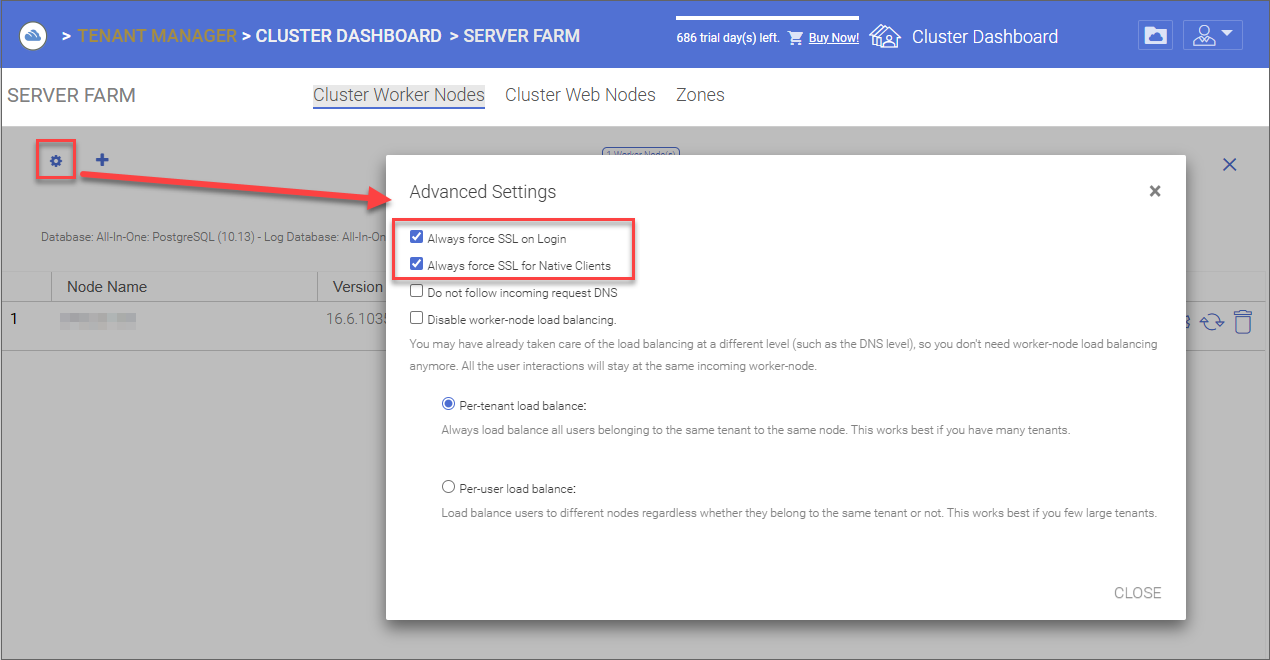The image size is (1270, 660).
Task: Enable Do not follow incoming request DNS
Action: [x=417, y=292]
